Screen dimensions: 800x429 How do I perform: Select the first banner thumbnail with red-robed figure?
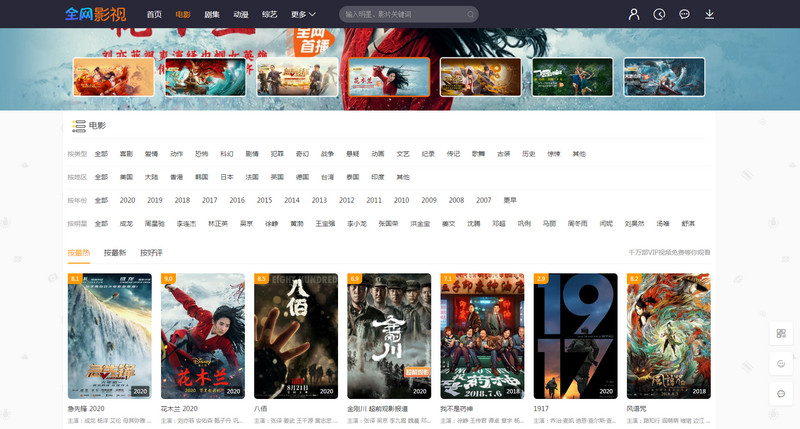[113, 77]
